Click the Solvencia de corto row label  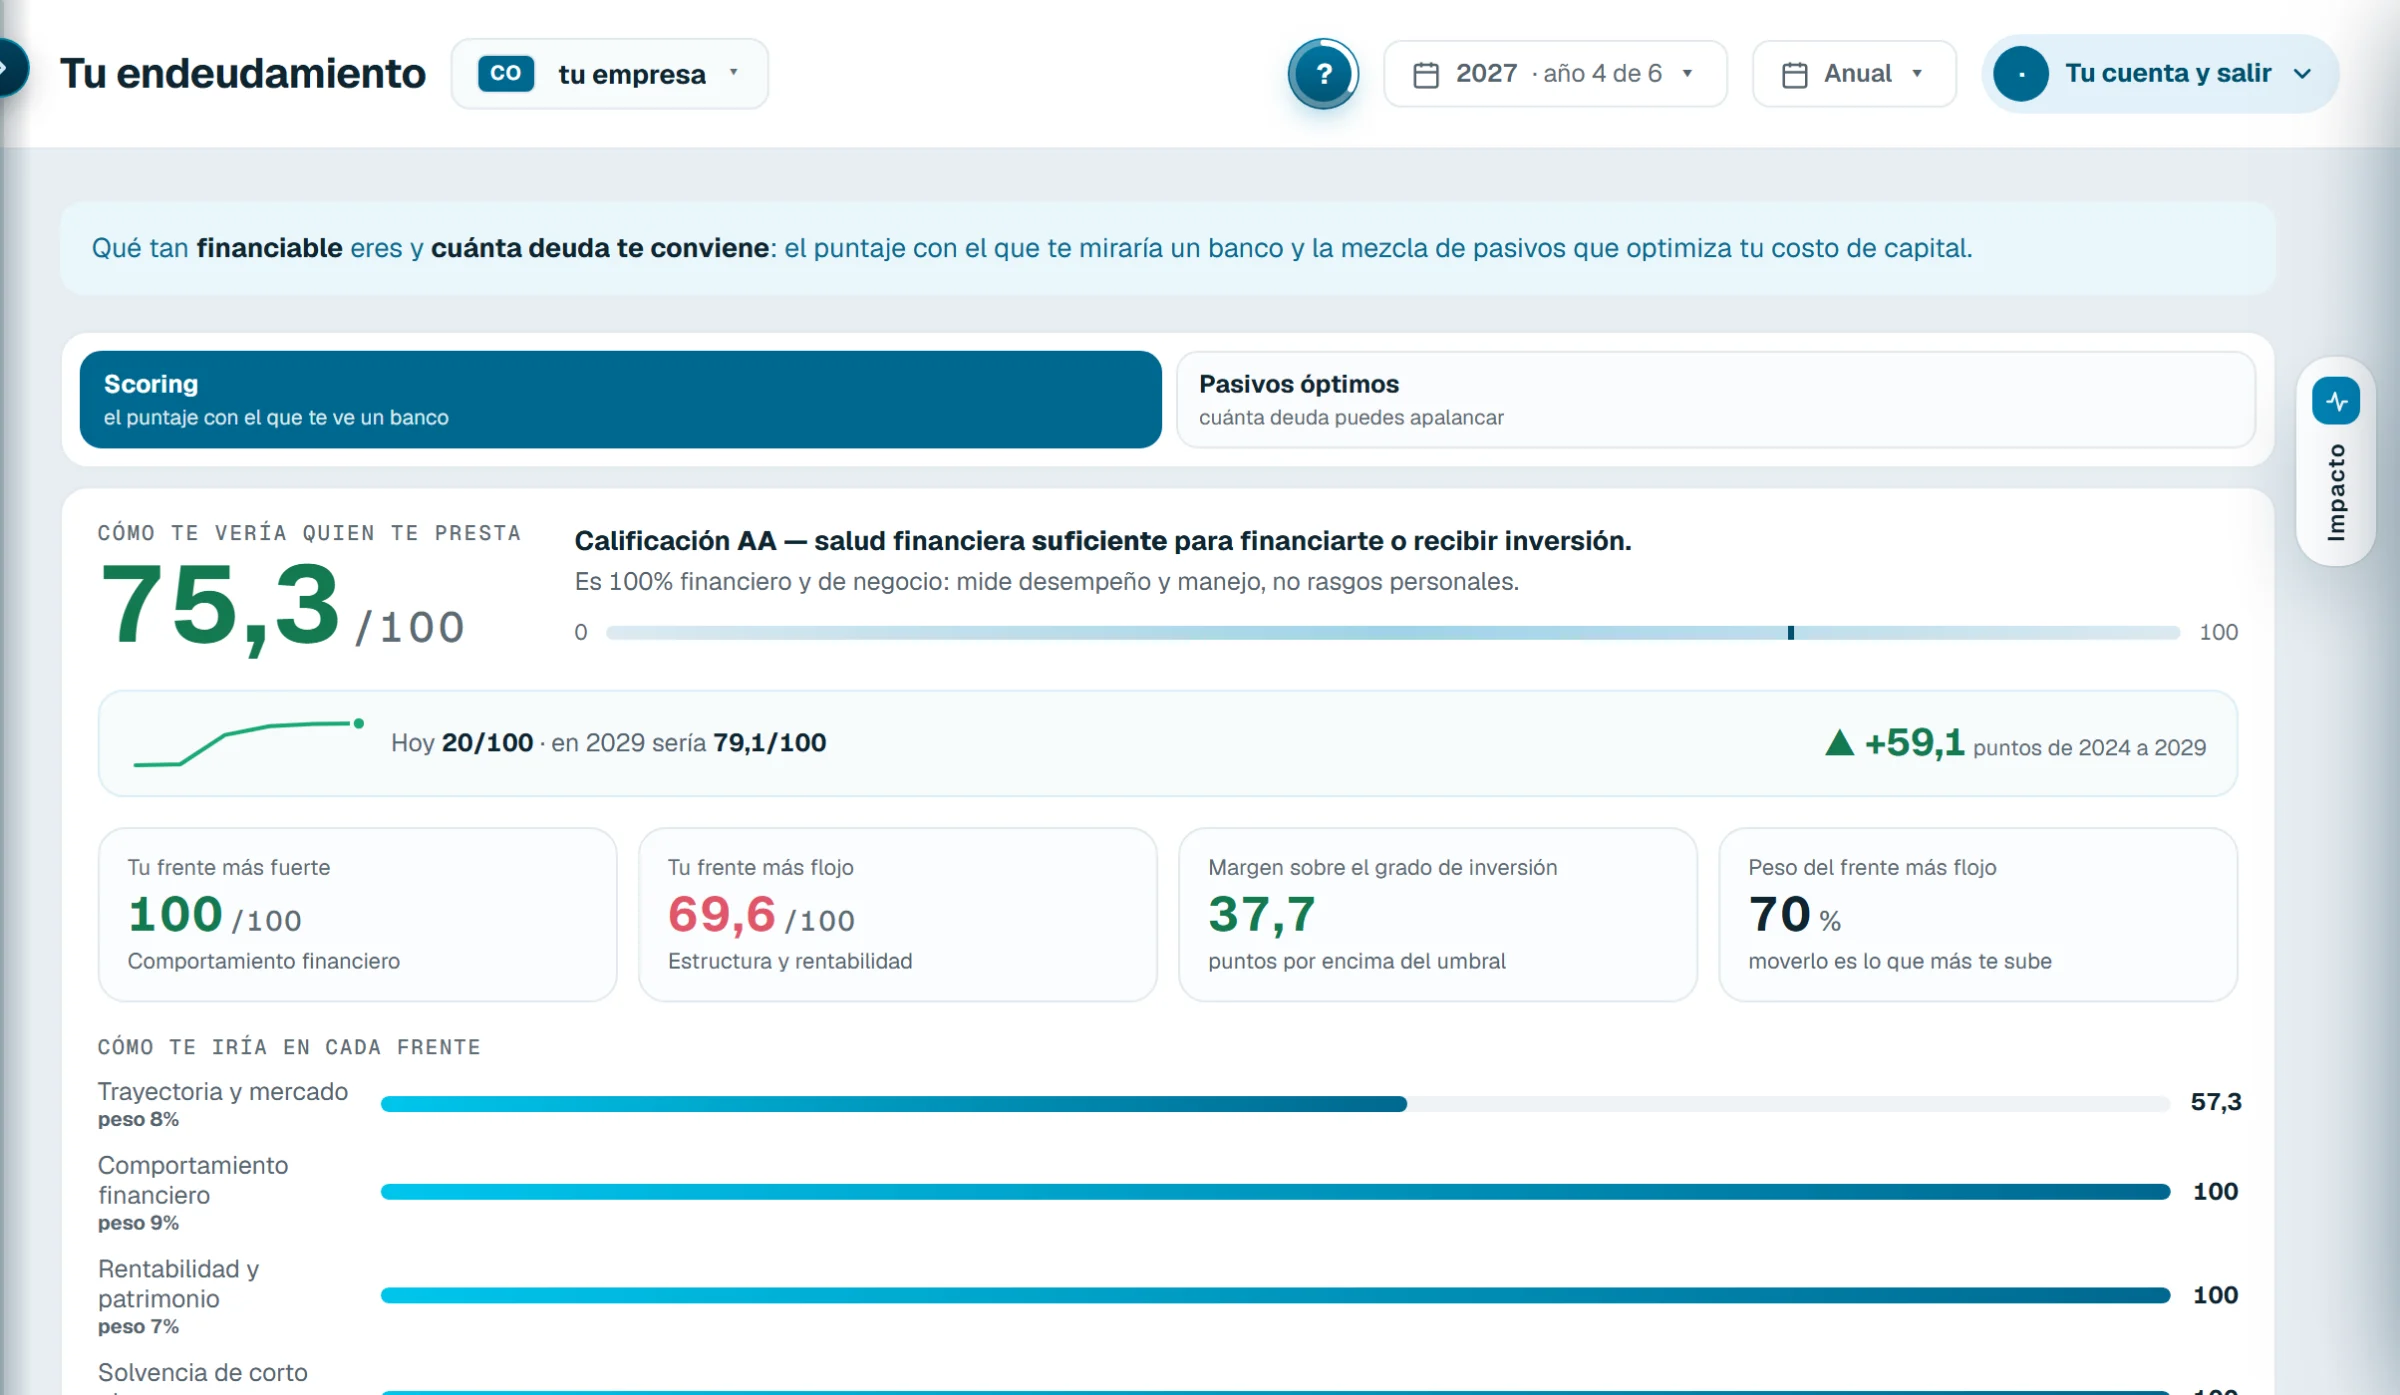click(x=203, y=1373)
